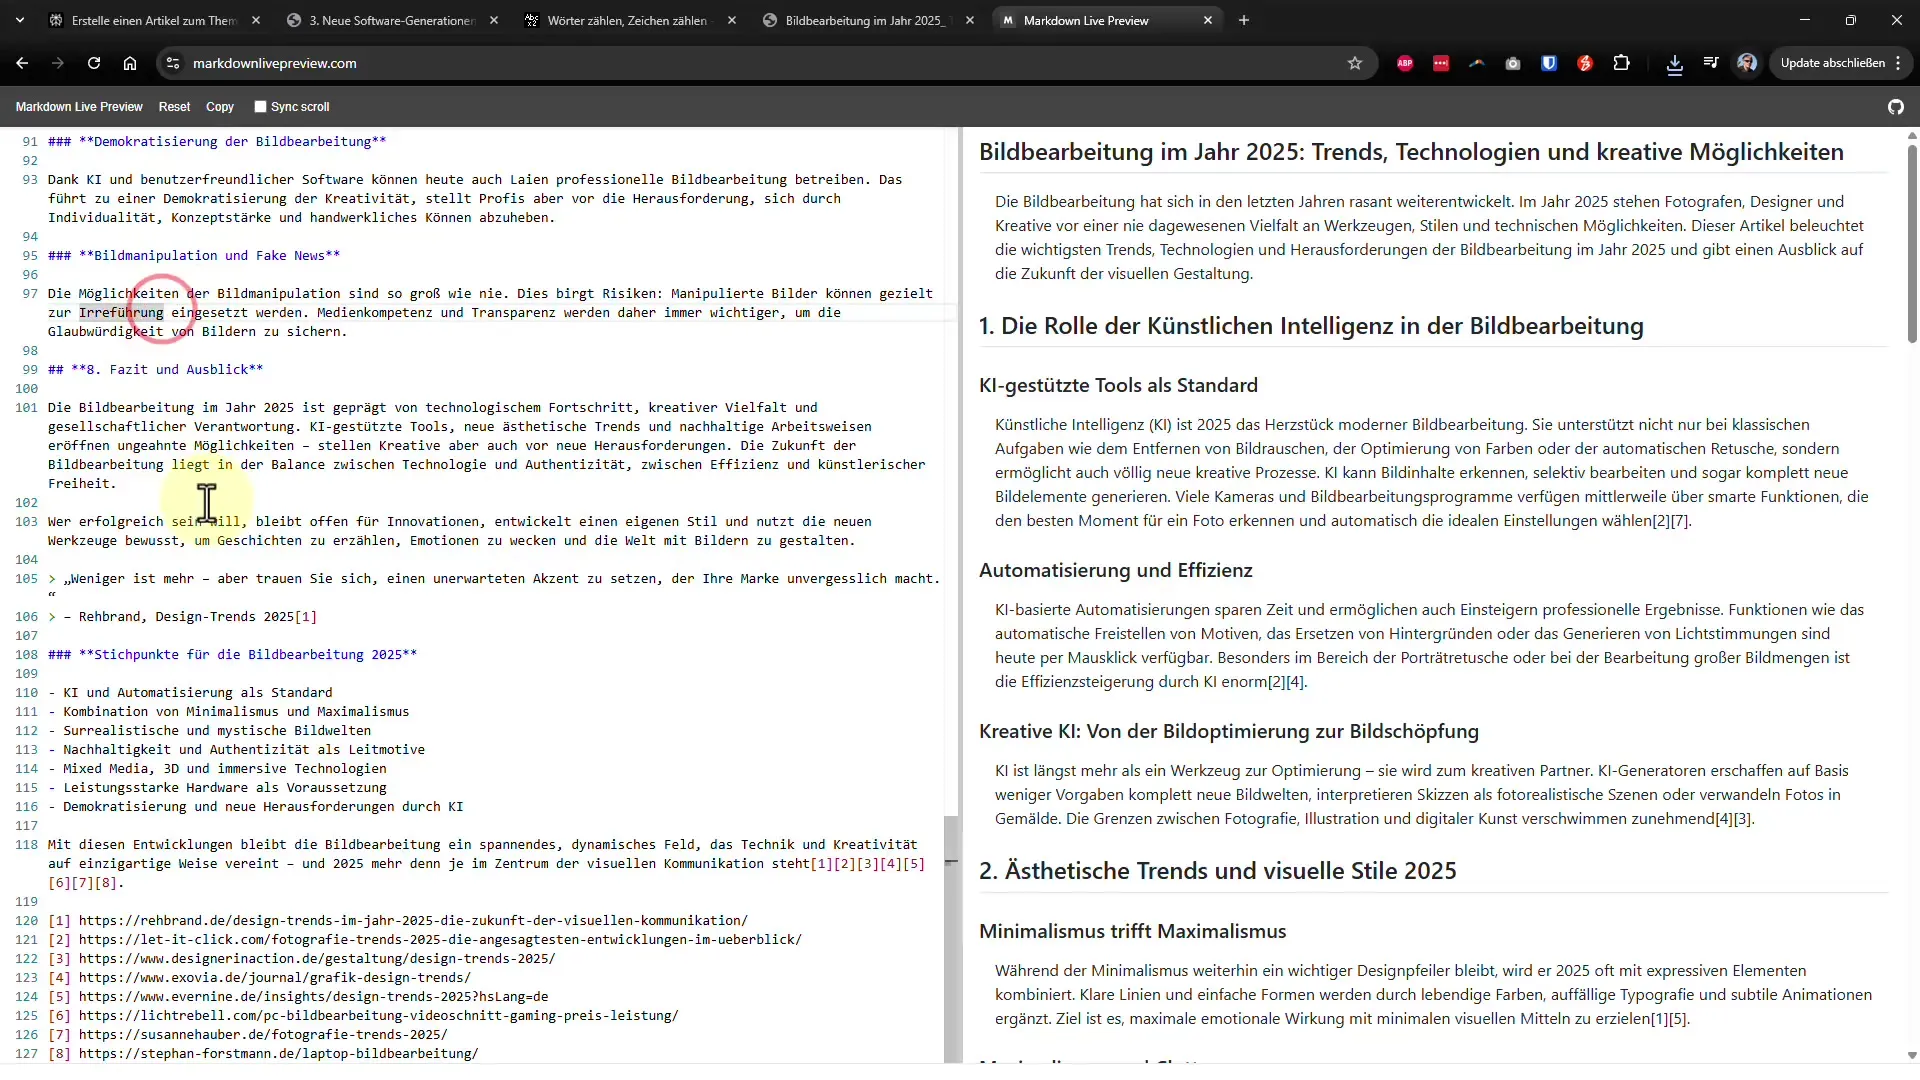Click preview heading 'Automatisierung und Effizienz'
This screenshot has width=1920, height=1080.
click(1115, 571)
